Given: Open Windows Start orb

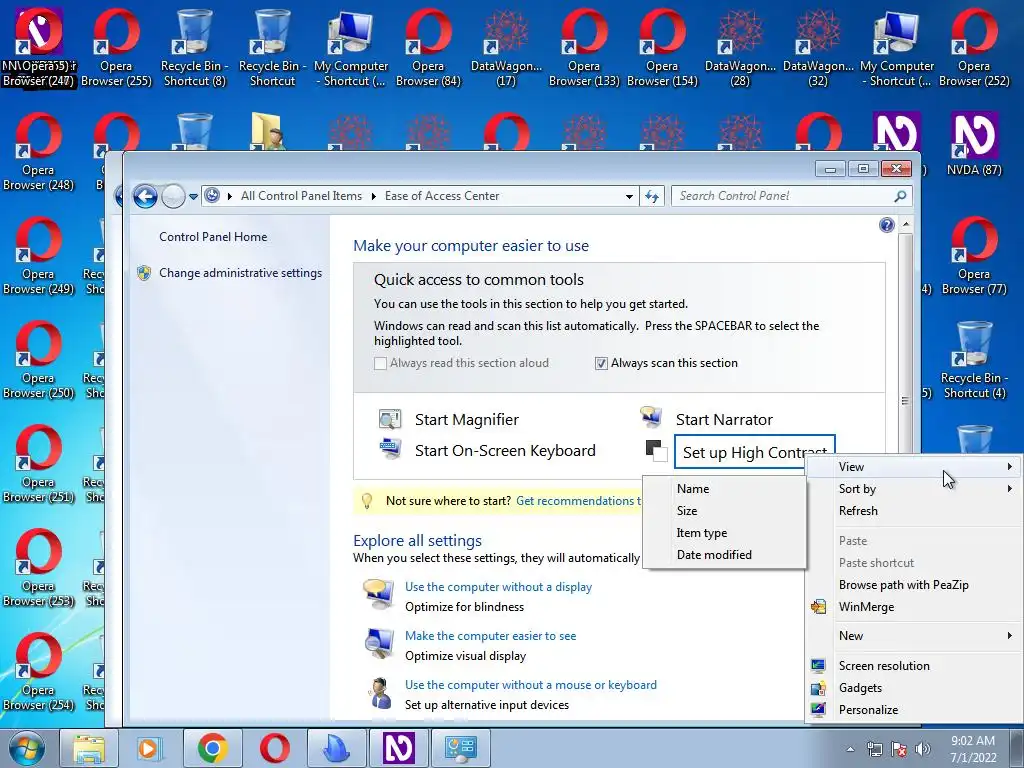Looking at the screenshot, I should (x=26, y=748).
